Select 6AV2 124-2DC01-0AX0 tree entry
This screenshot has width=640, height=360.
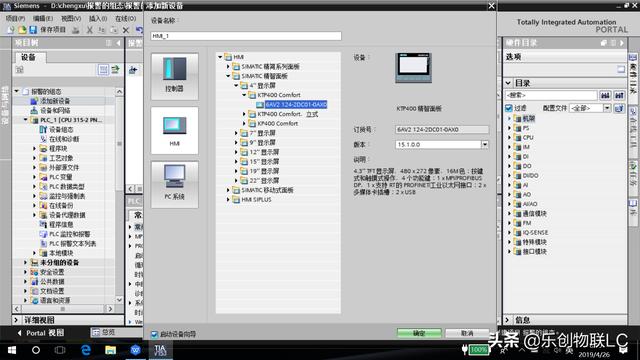(x=296, y=104)
